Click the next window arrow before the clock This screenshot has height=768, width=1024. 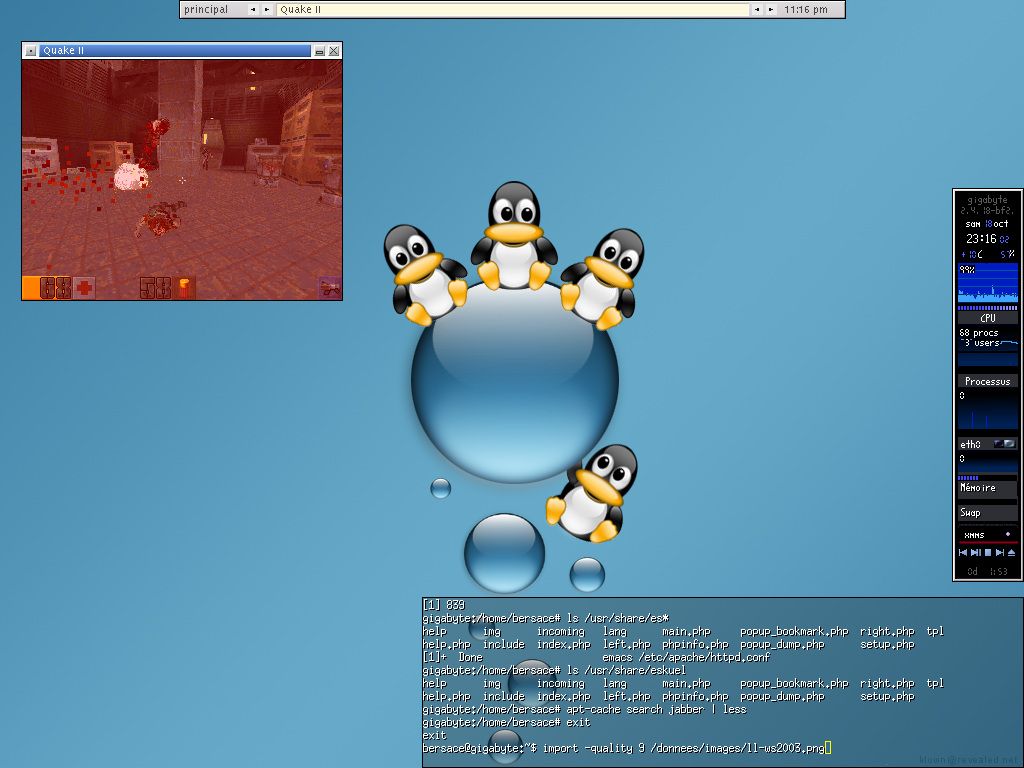click(771, 9)
